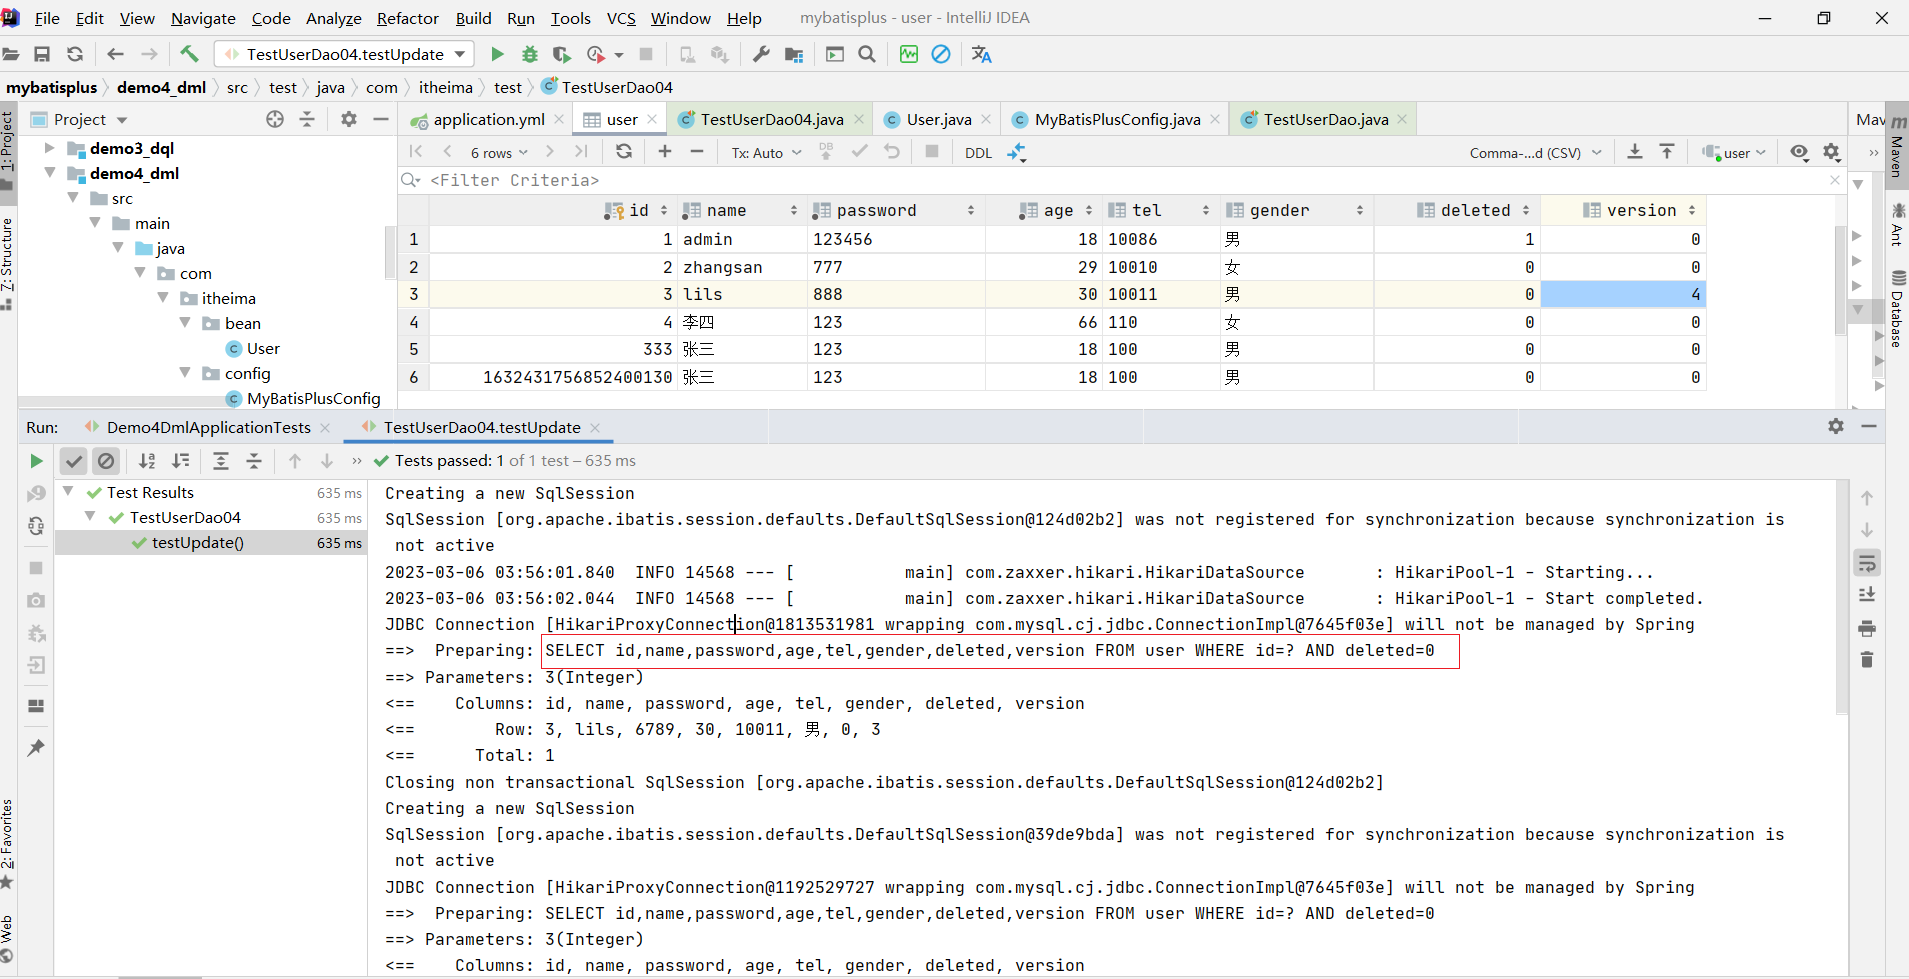The height and width of the screenshot is (979, 1909).
Task: Open the Refactor menu
Action: [407, 18]
